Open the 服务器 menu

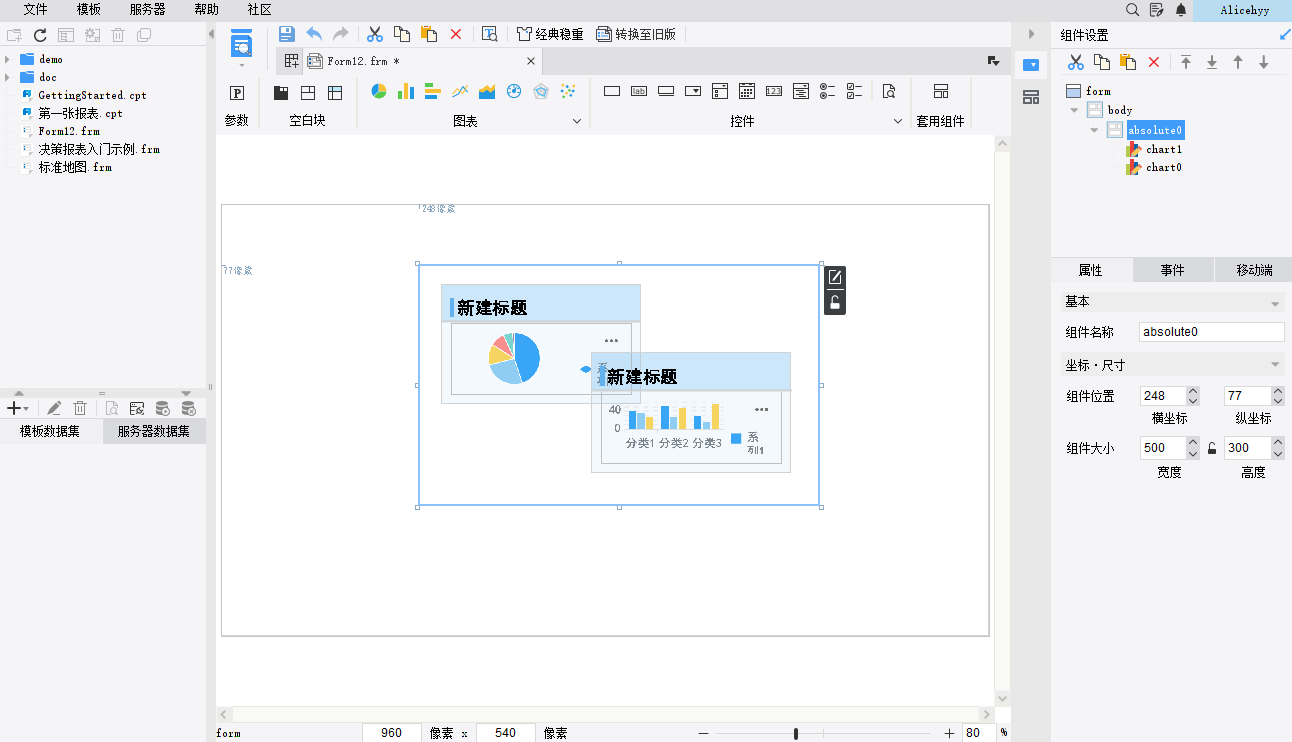point(148,9)
